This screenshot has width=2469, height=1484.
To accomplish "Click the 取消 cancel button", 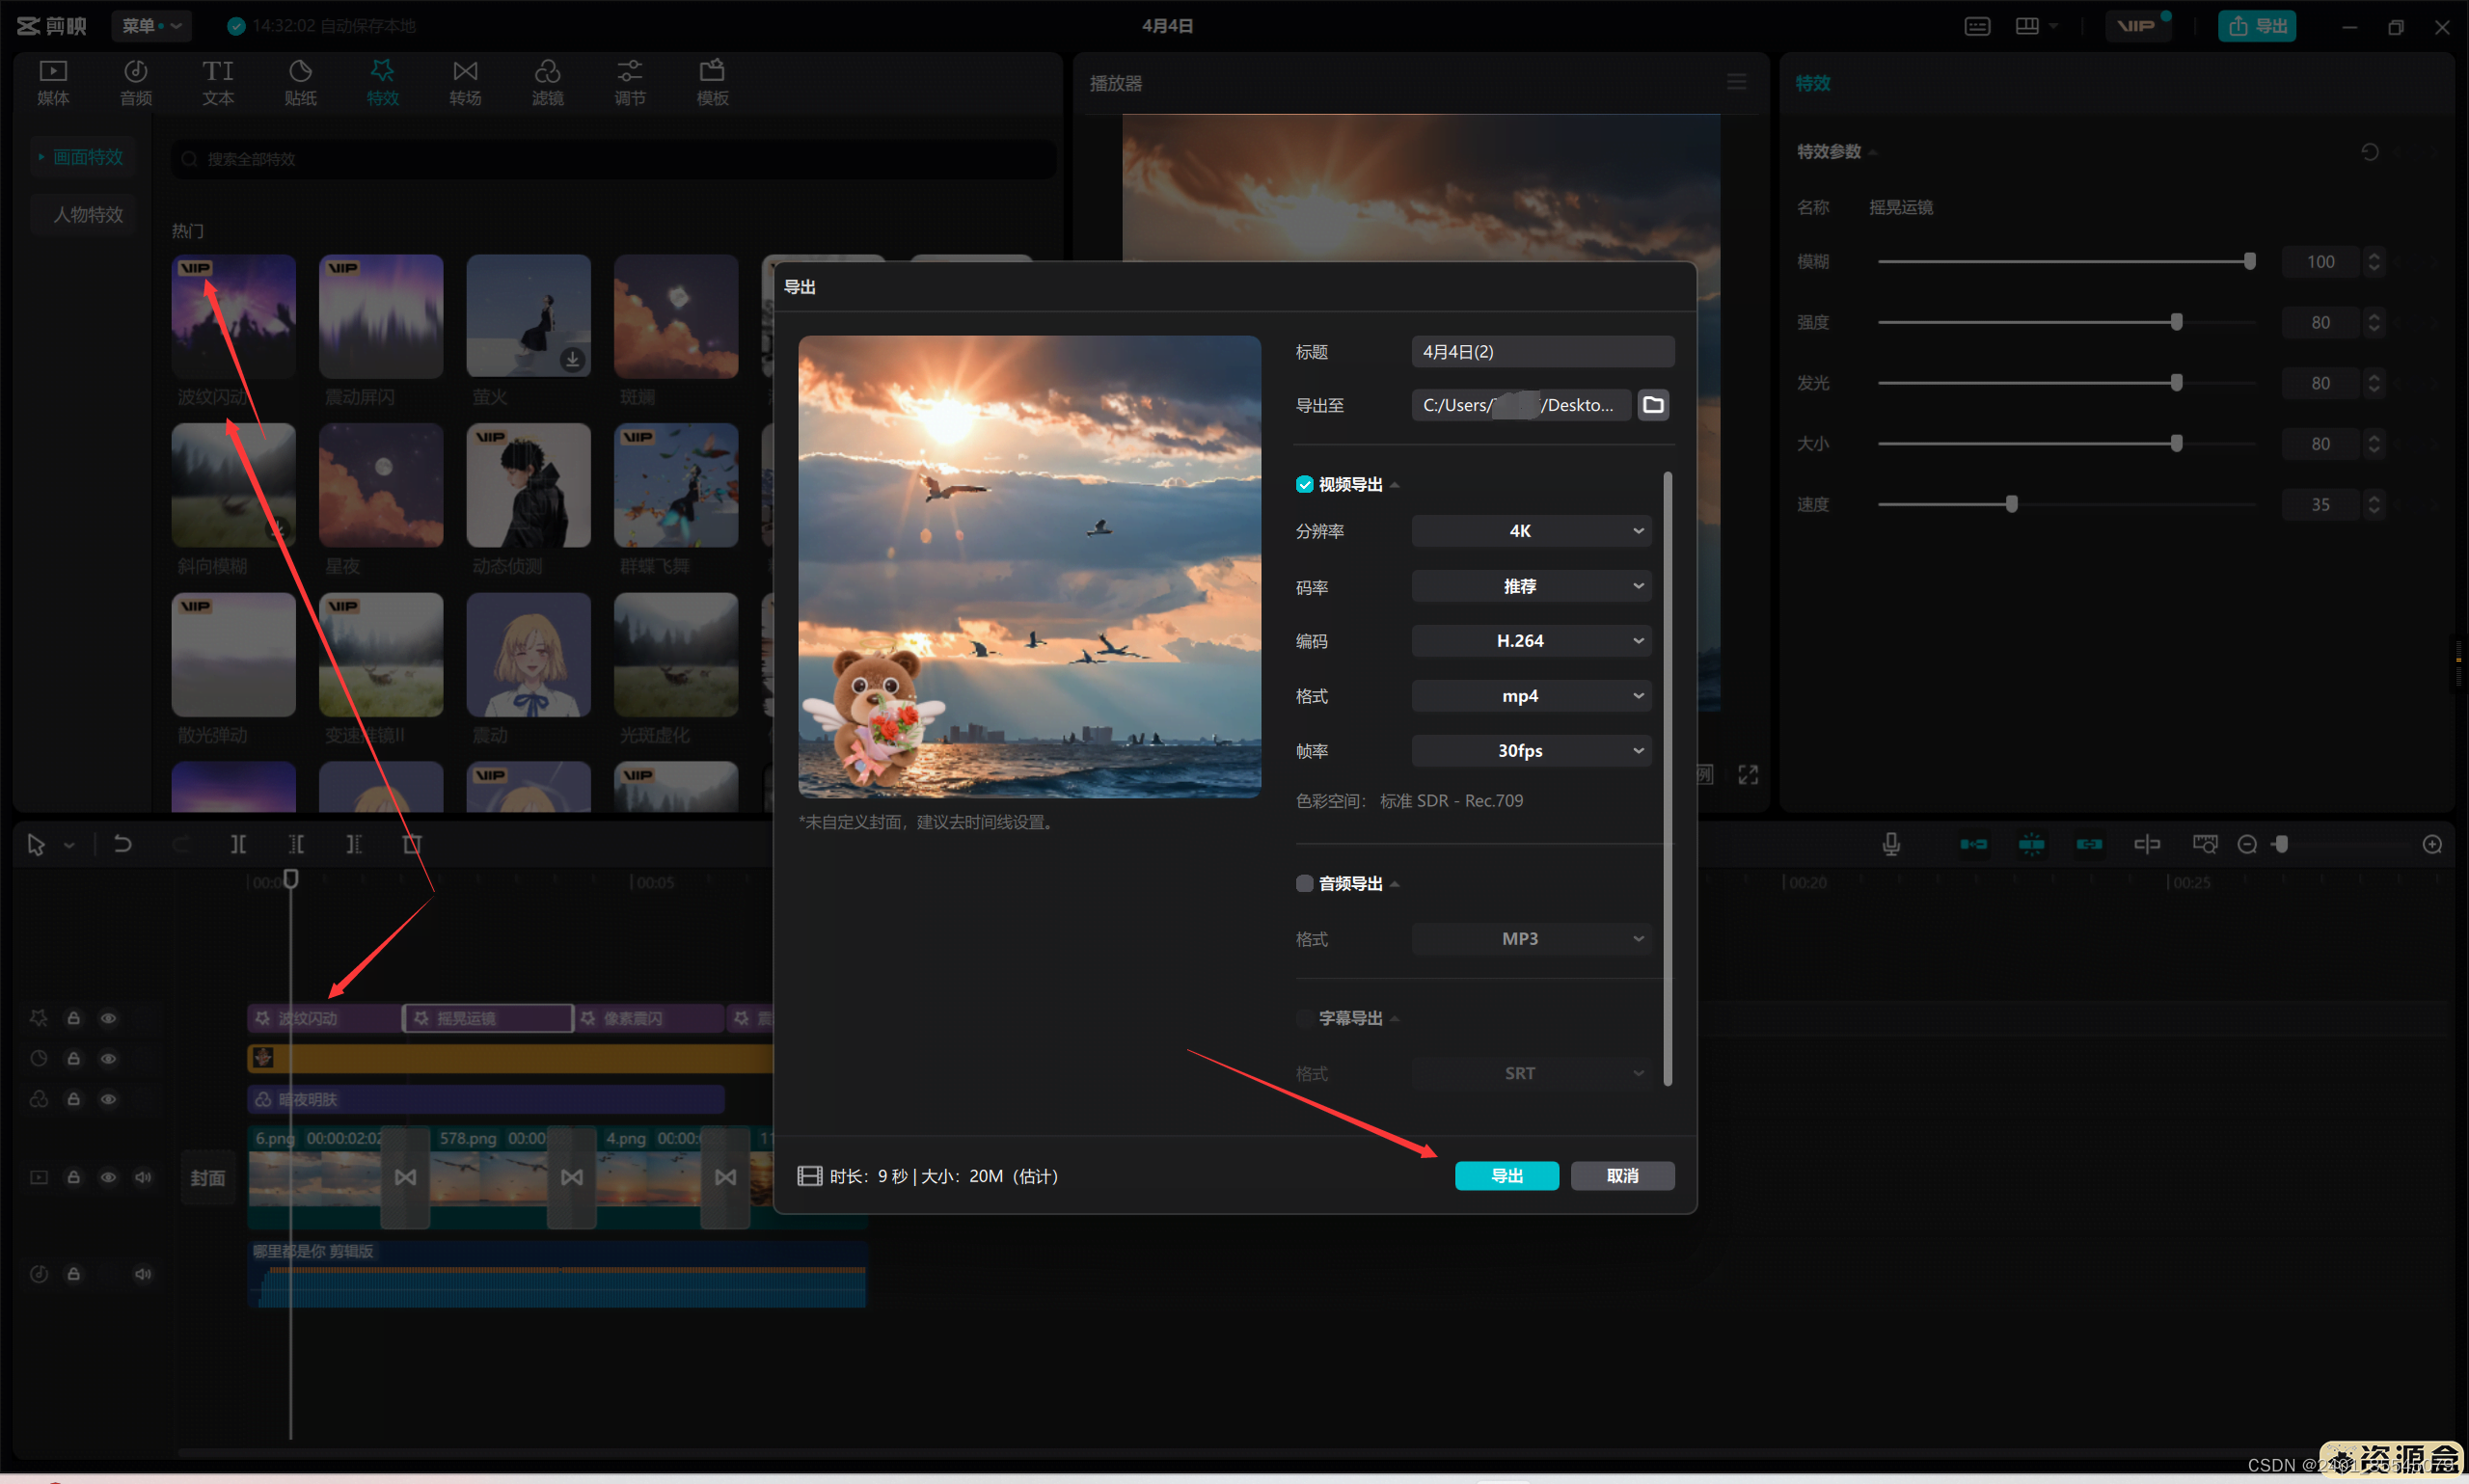I will tap(1622, 1176).
